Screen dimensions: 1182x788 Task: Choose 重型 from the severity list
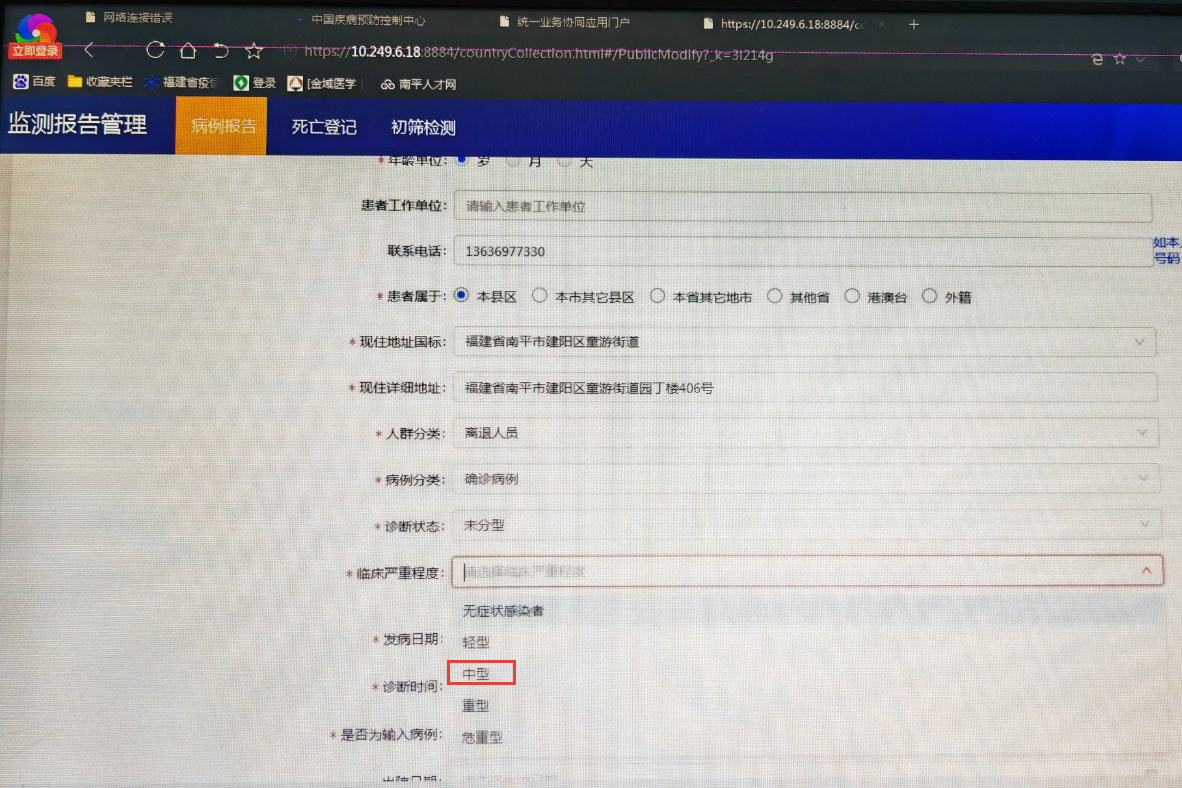coord(476,706)
